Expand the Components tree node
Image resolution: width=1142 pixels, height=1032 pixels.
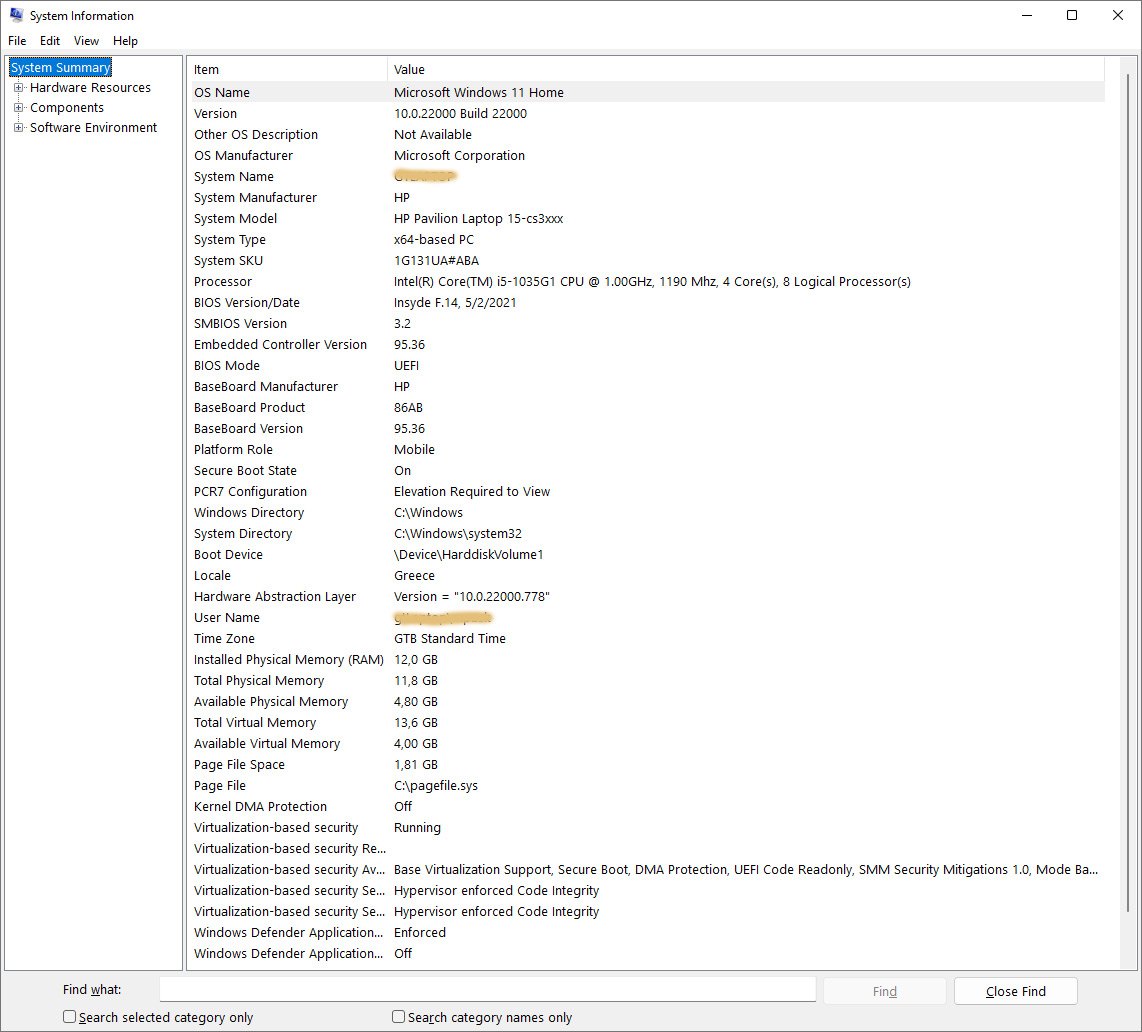[x=20, y=107]
